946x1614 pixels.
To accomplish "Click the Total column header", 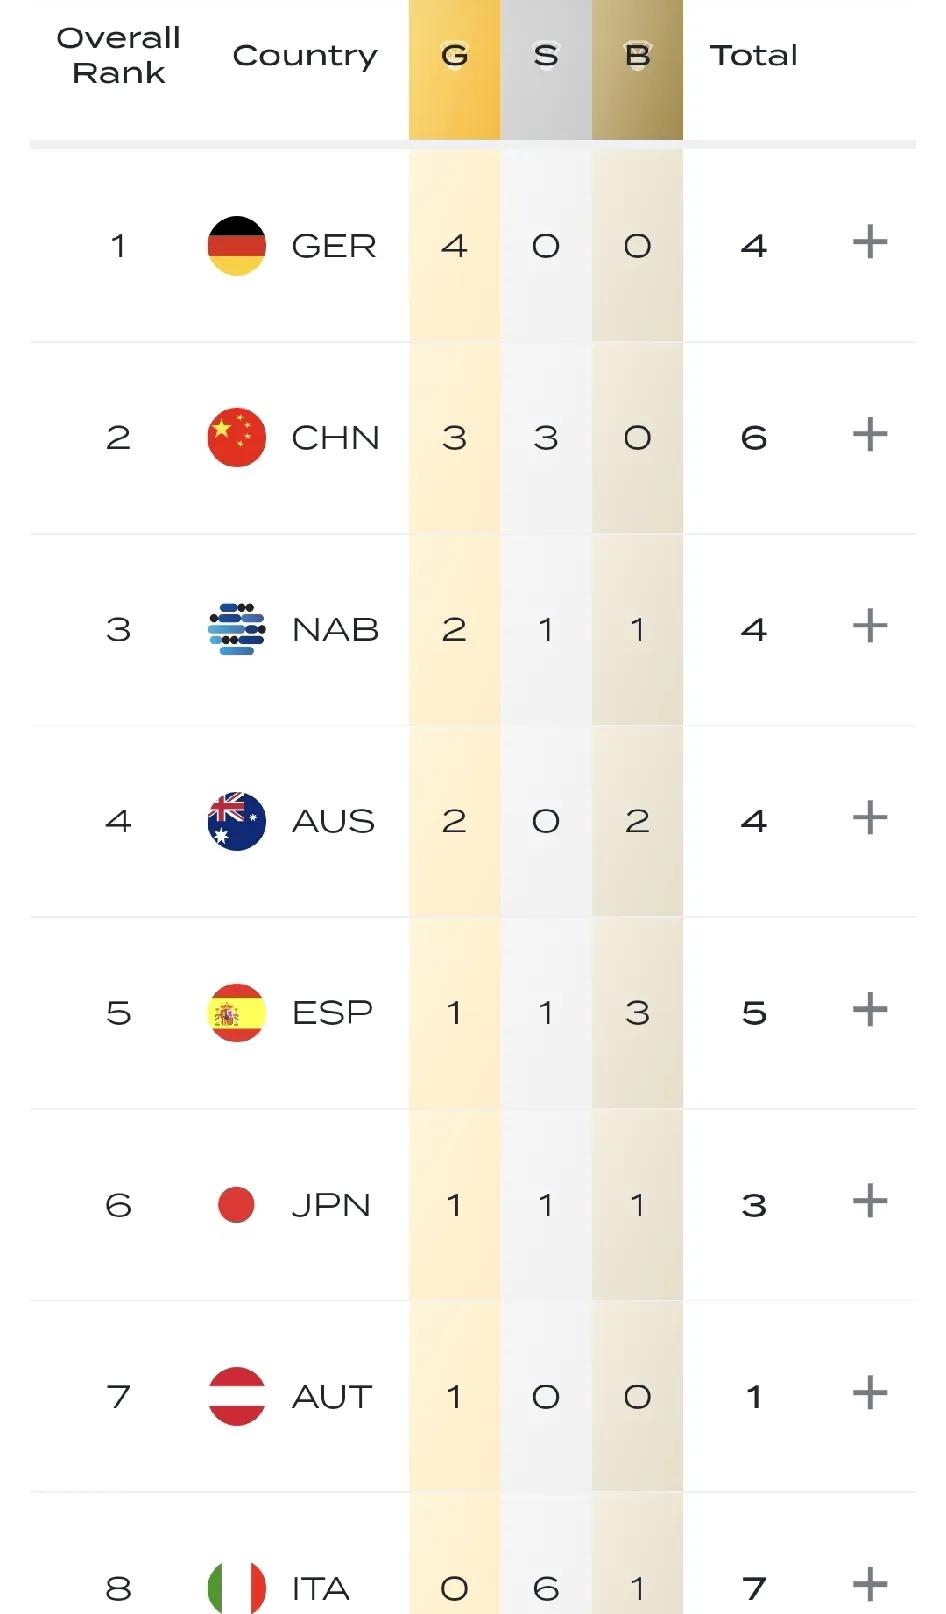I will coord(754,55).
